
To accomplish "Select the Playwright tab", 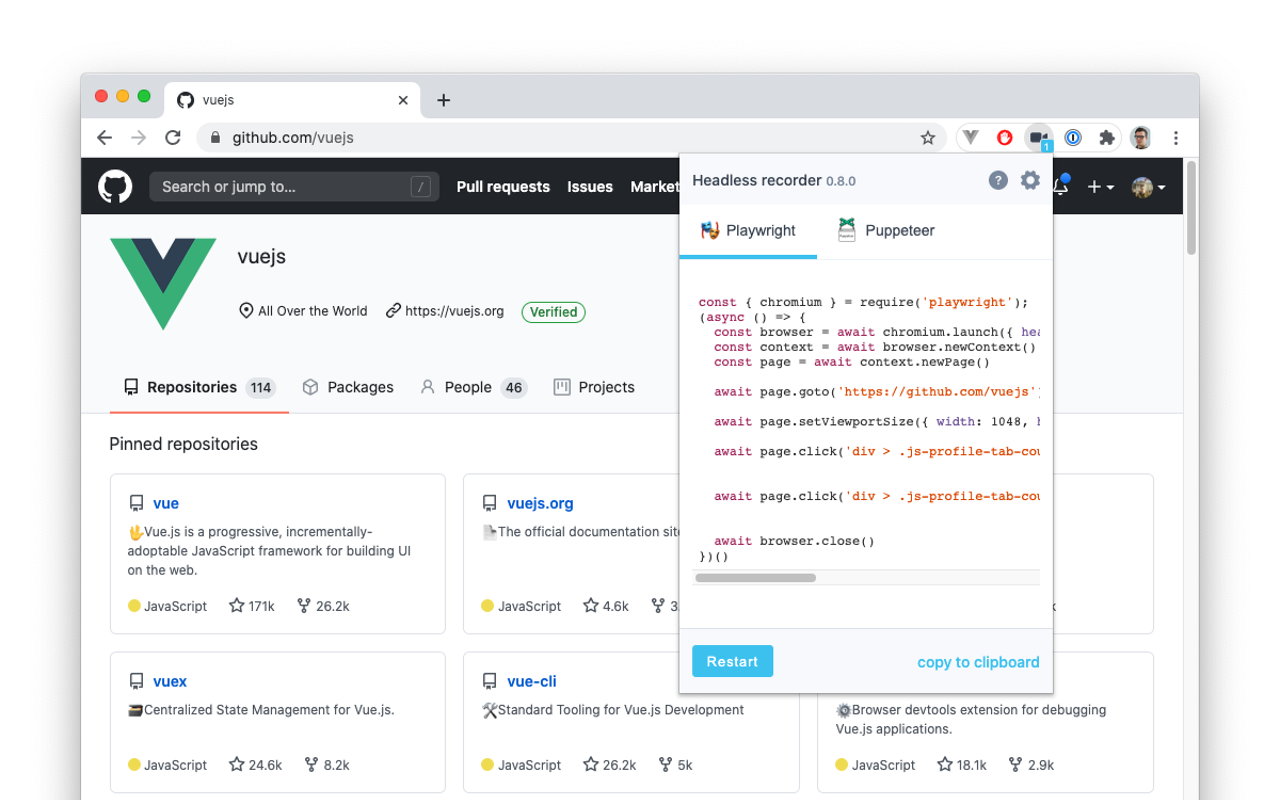I will coord(748,230).
